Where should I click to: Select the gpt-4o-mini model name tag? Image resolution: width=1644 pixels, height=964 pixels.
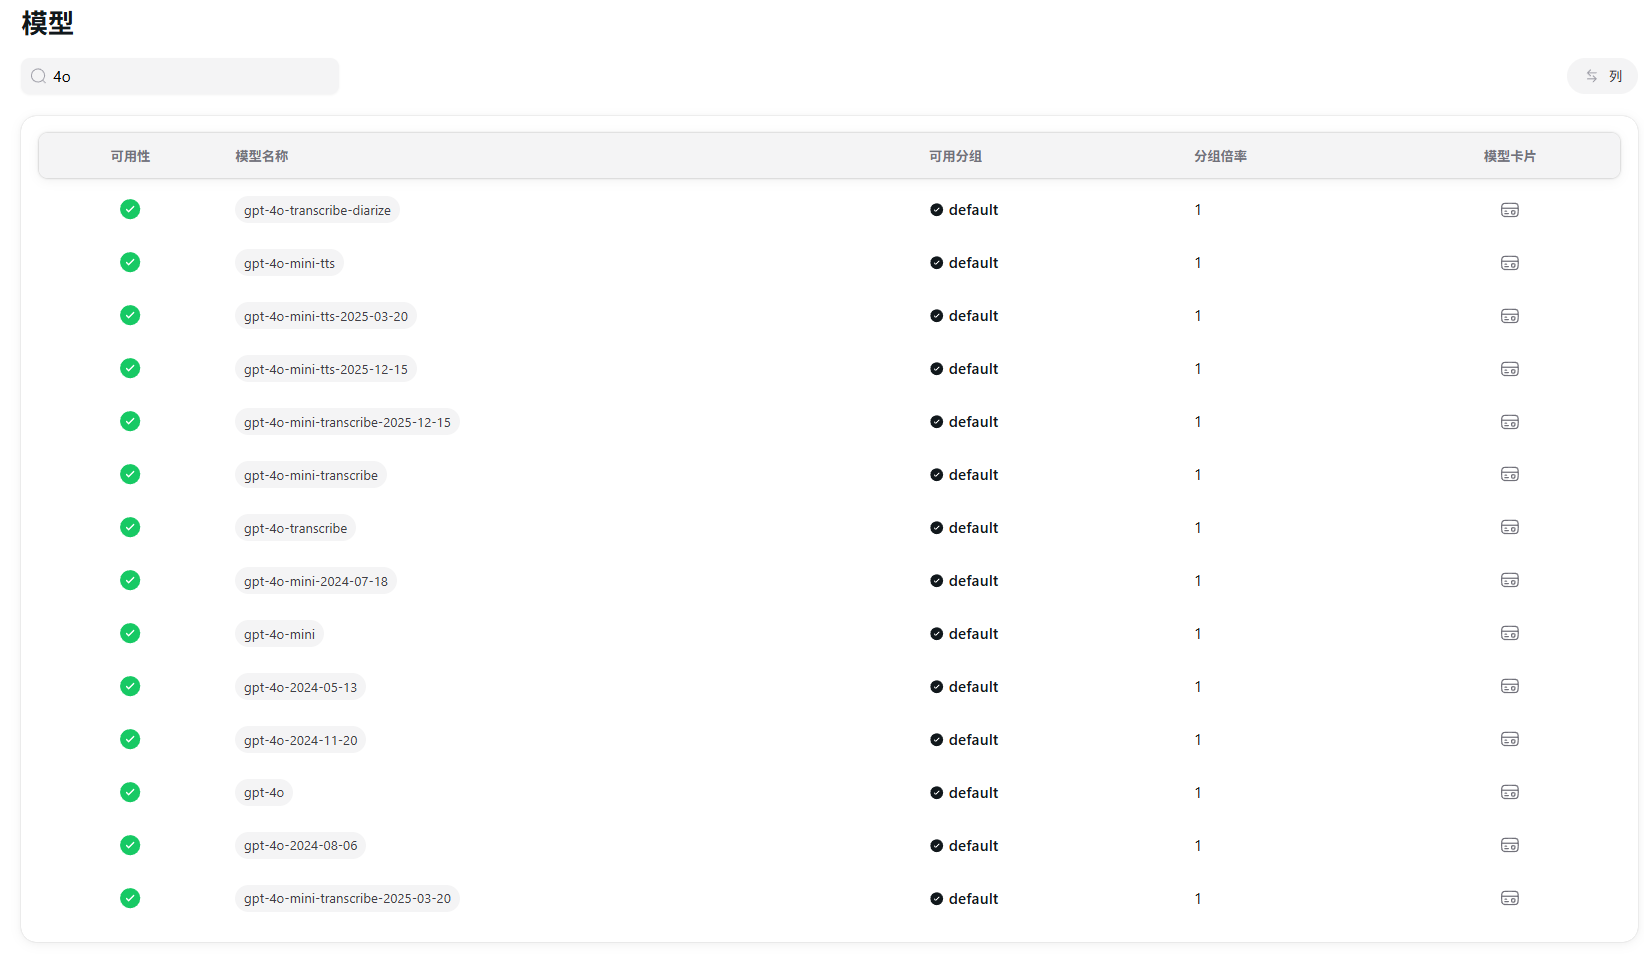coord(279,634)
